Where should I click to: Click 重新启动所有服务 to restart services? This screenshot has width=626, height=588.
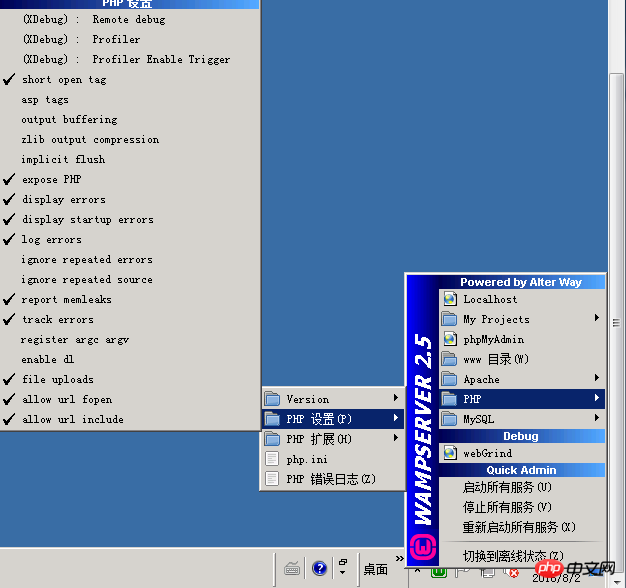[x=522, y=527]
